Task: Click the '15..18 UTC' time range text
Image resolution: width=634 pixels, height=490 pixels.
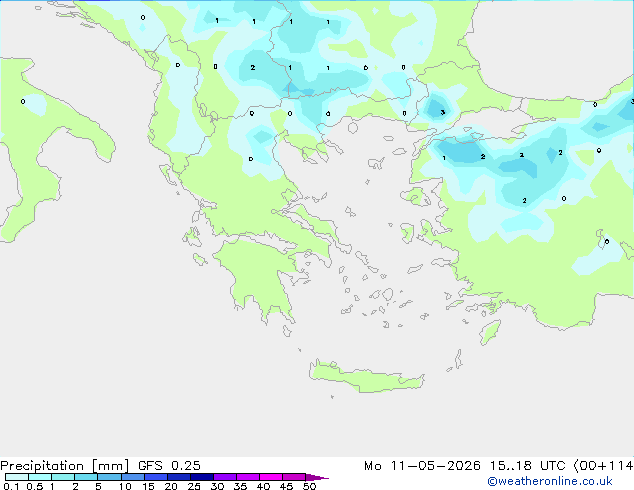Action: pos(527,466)
